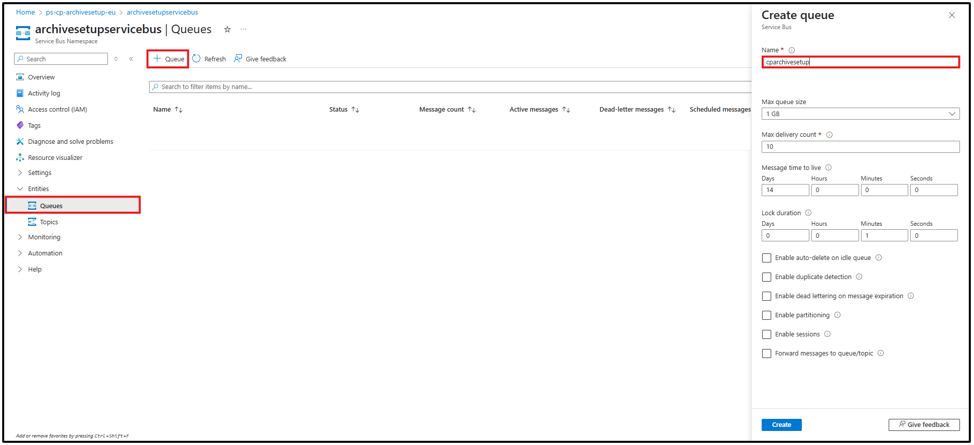Viewport: 974px width, 445px height.
Task: Click the Tags icon in sidebar
Action: click(x=20, y=125)
